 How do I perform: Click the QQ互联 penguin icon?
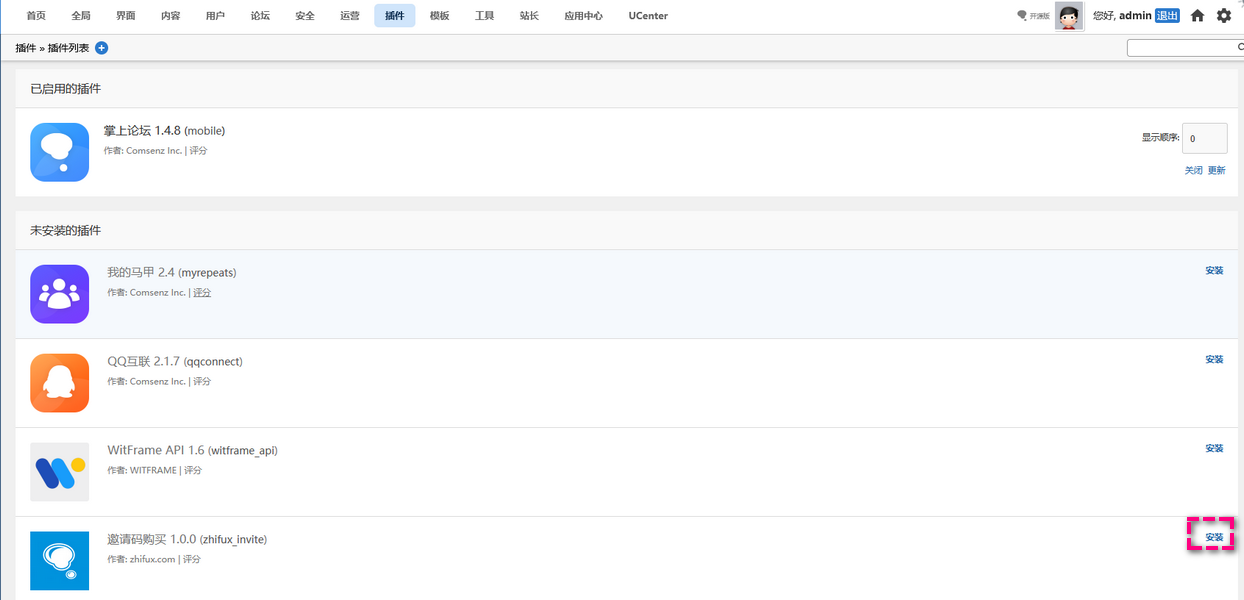coord(59,383)
